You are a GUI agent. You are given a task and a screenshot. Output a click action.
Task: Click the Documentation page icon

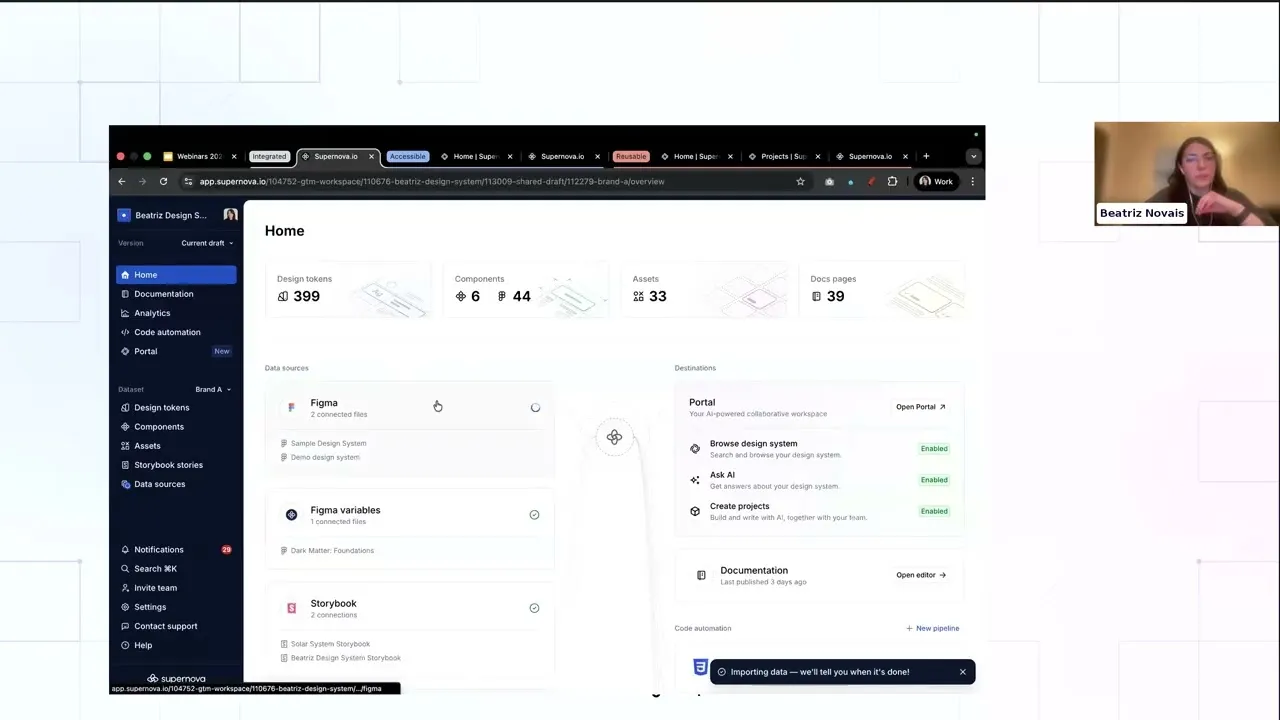(701, 575)
